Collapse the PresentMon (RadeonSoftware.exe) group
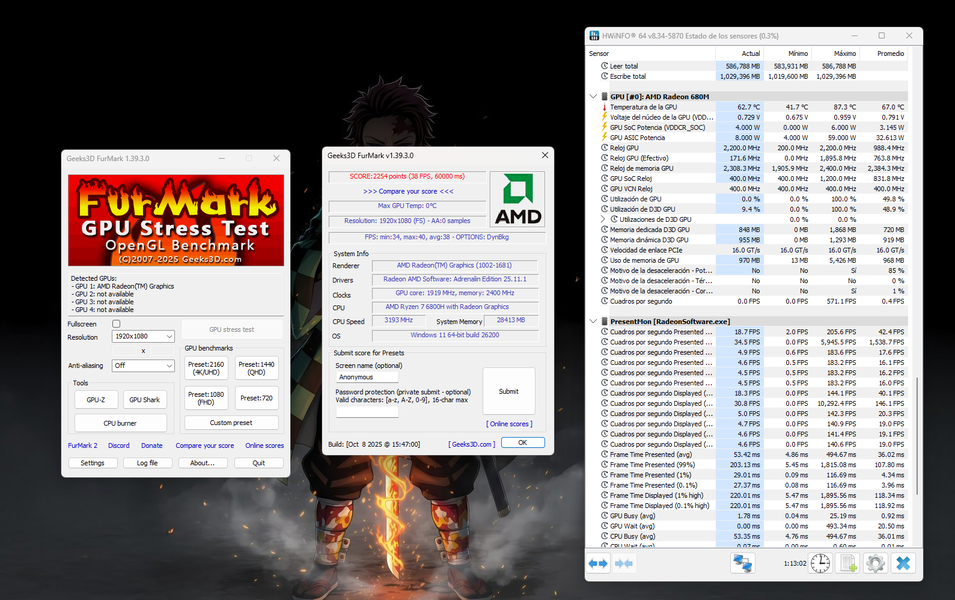The width and height of the screenshot is (955, 600). (x=594, y=321)
